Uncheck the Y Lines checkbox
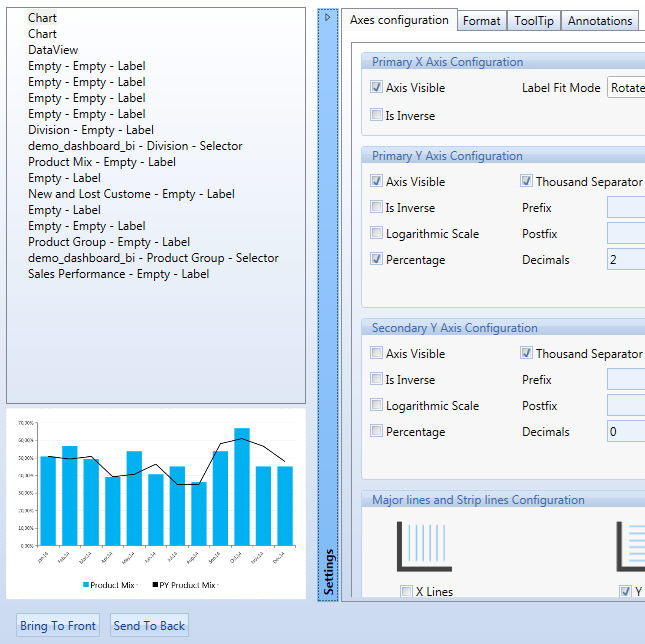645x644 pixels. click(x=625, y=591)
